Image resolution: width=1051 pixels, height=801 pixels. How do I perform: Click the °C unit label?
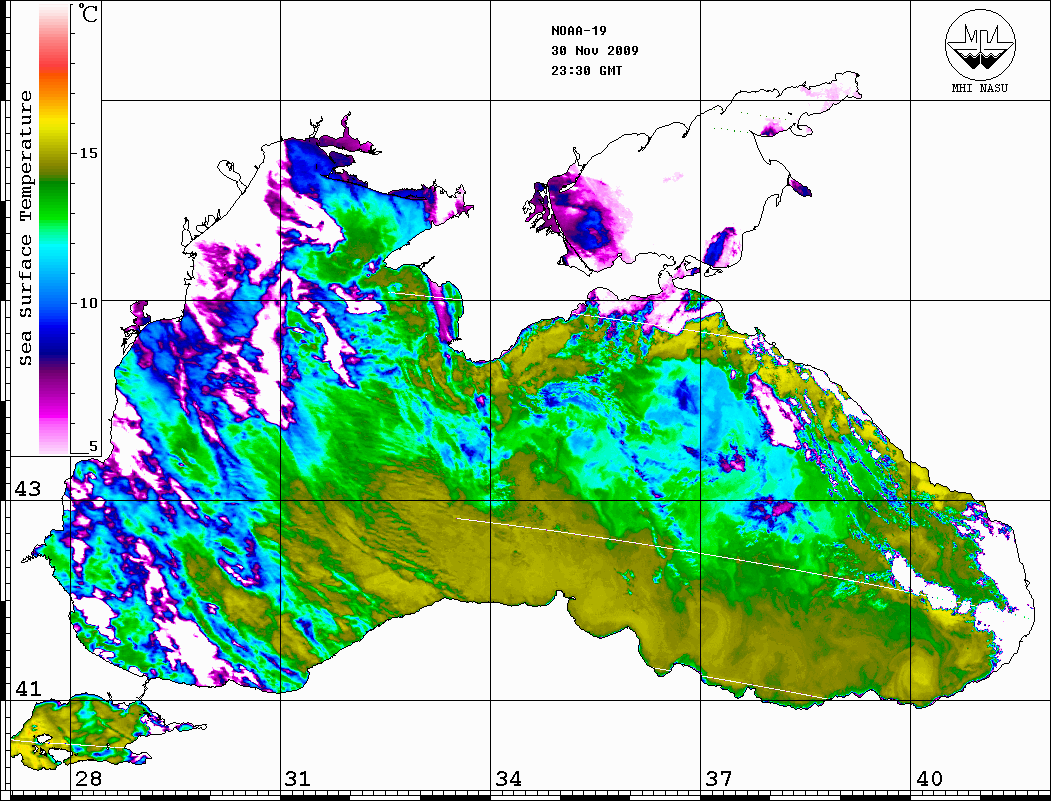[x=87, y=13]
